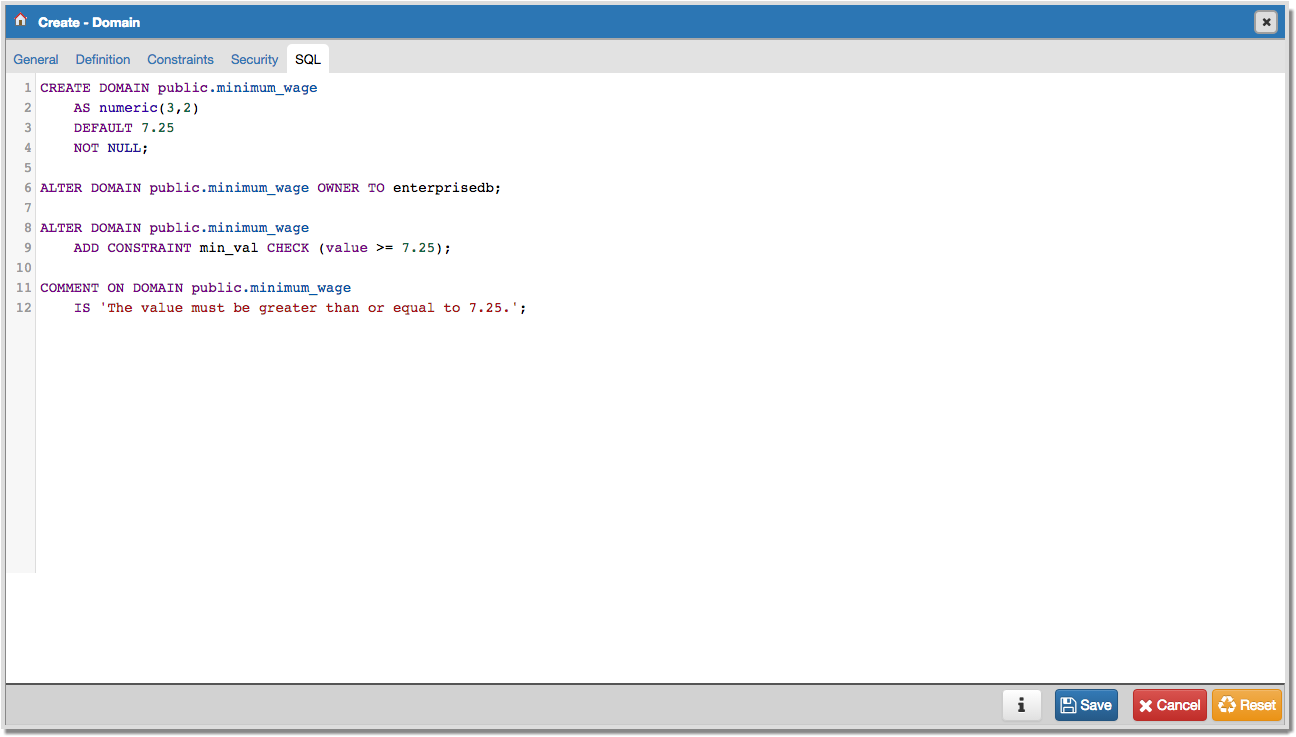Save the new domain
Image resolution: width=1296 pixels, height=737 pixels.
(x=1086, y=705)
